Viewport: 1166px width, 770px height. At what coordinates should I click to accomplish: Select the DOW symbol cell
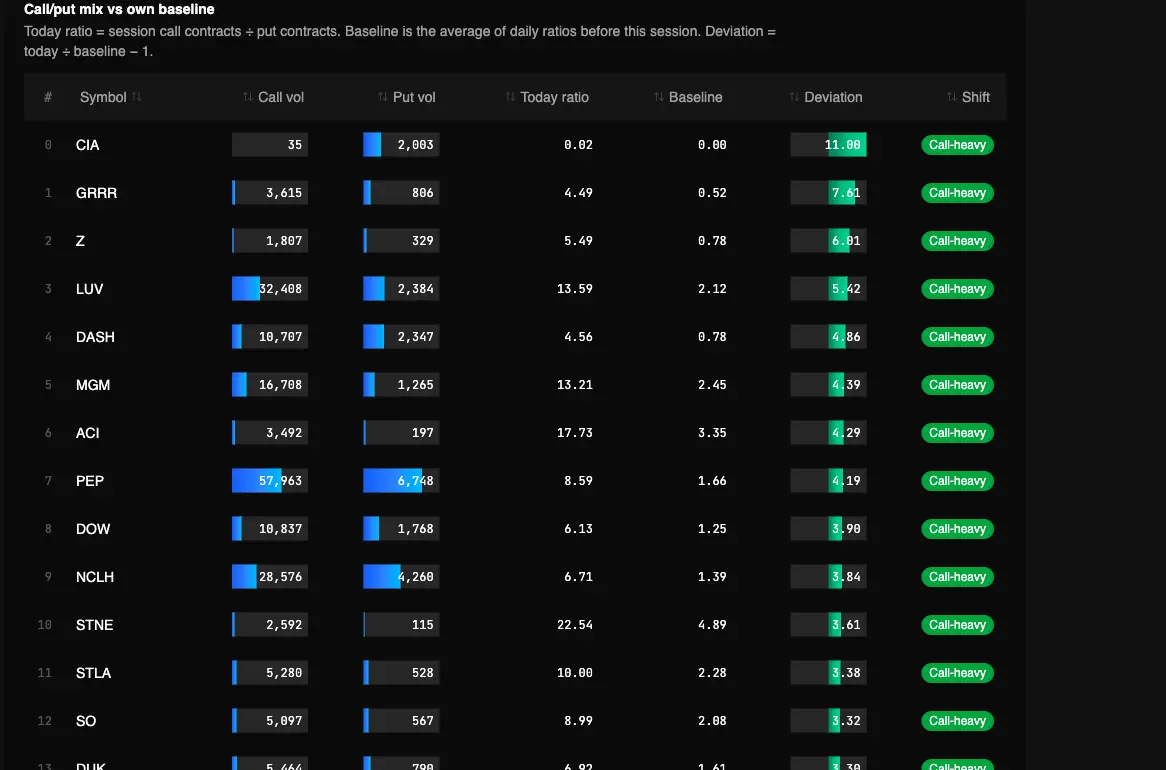pos(93,529)
